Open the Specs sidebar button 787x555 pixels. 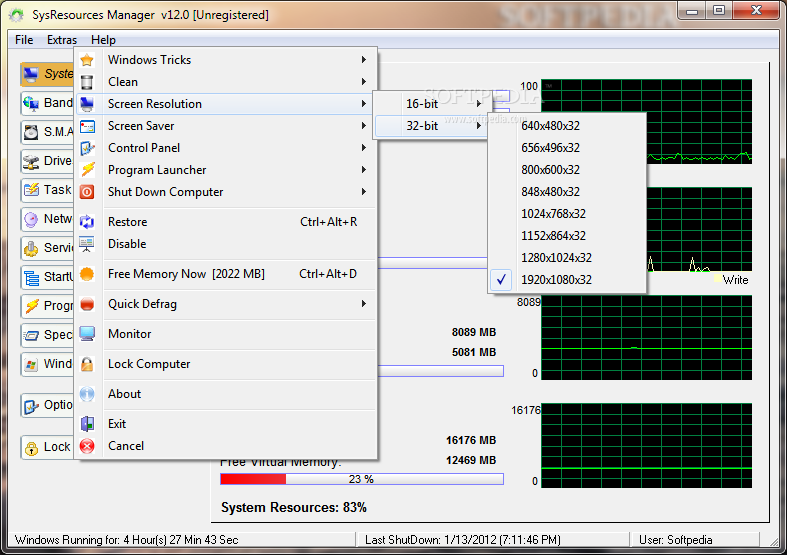47,335
